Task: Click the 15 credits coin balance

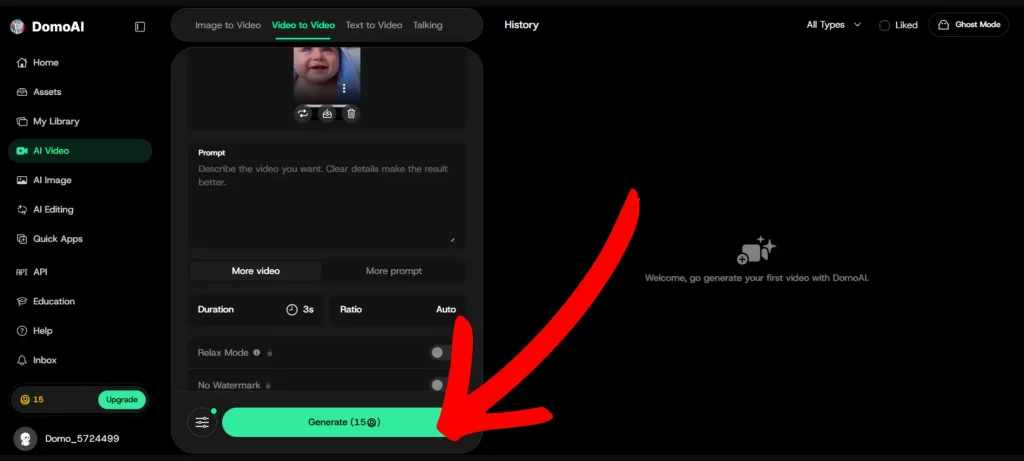Action: click(32, 400)
